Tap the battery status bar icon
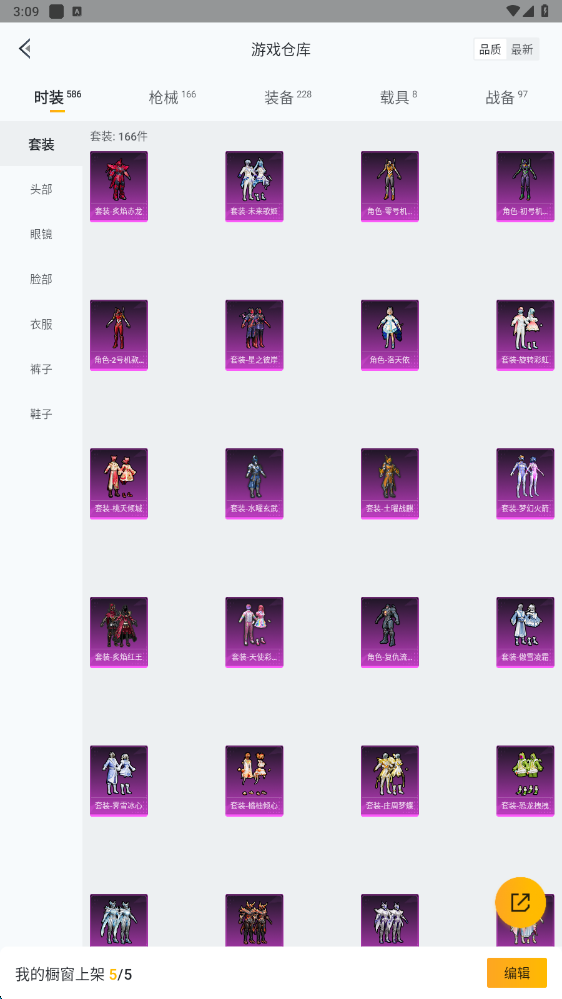This screenshot has width=562, height=999. [545, 11]
